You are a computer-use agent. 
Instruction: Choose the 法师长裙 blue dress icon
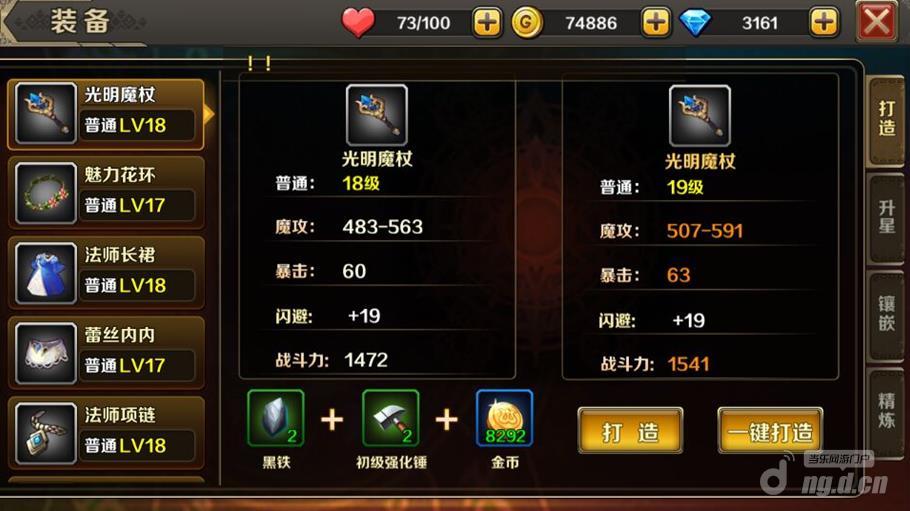[45, 273]
